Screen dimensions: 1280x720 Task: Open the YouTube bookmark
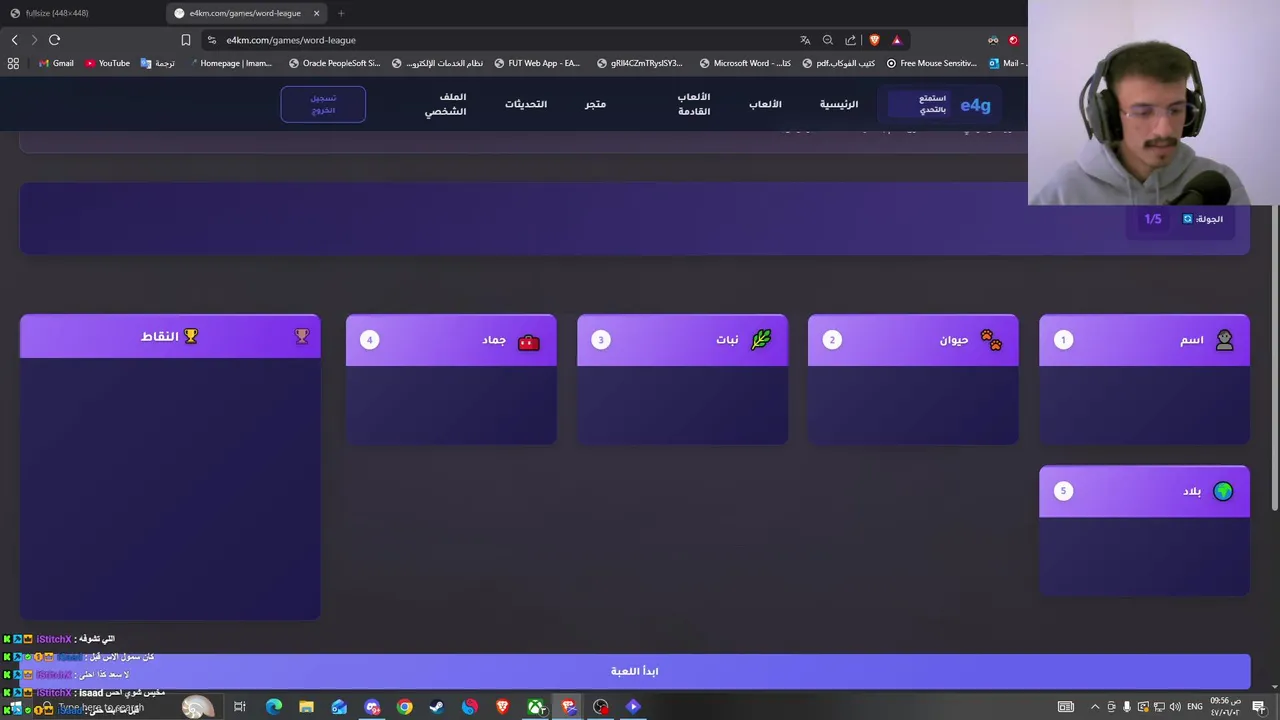(107, 63)
